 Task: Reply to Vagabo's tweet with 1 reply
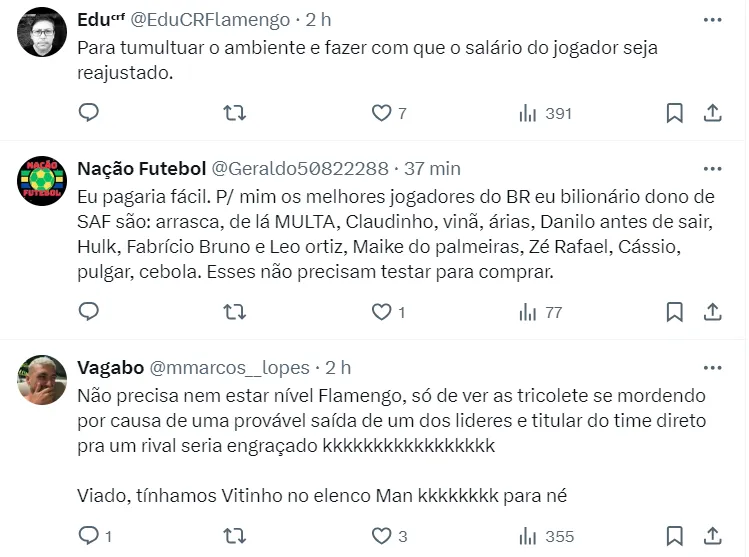pyautogui.click(x=89, y=536)
